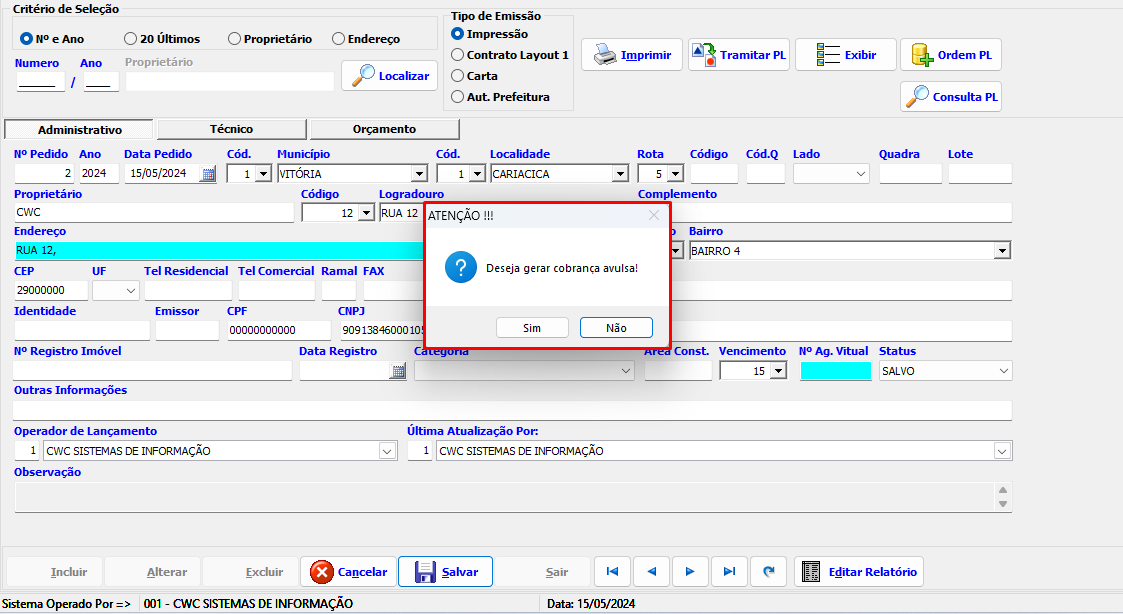Click the Outras Informações text field
Screen dimensions: 1123x614
512,410
